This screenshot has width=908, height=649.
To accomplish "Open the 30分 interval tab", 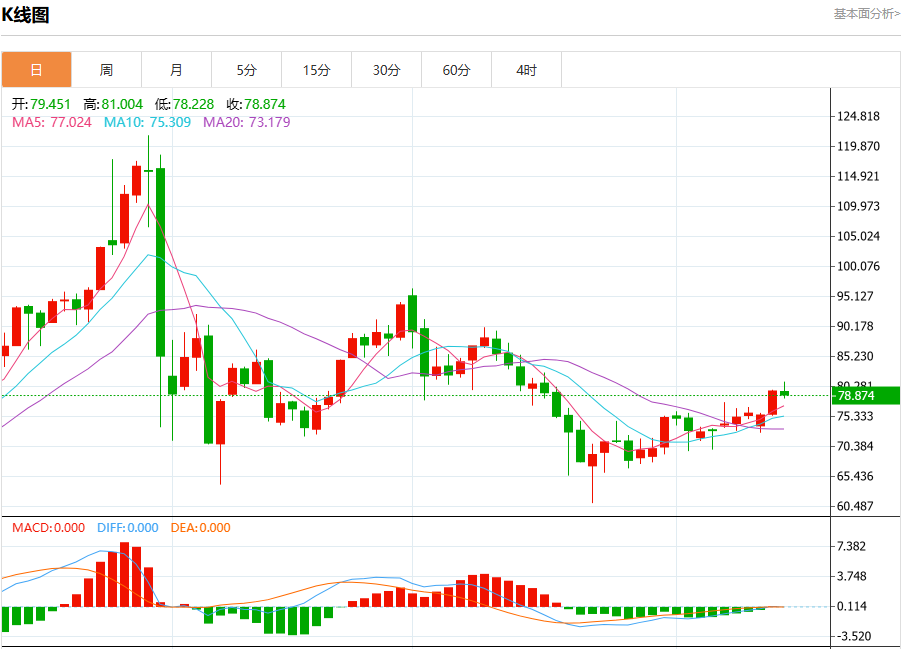I will click(x=387, y=70).
